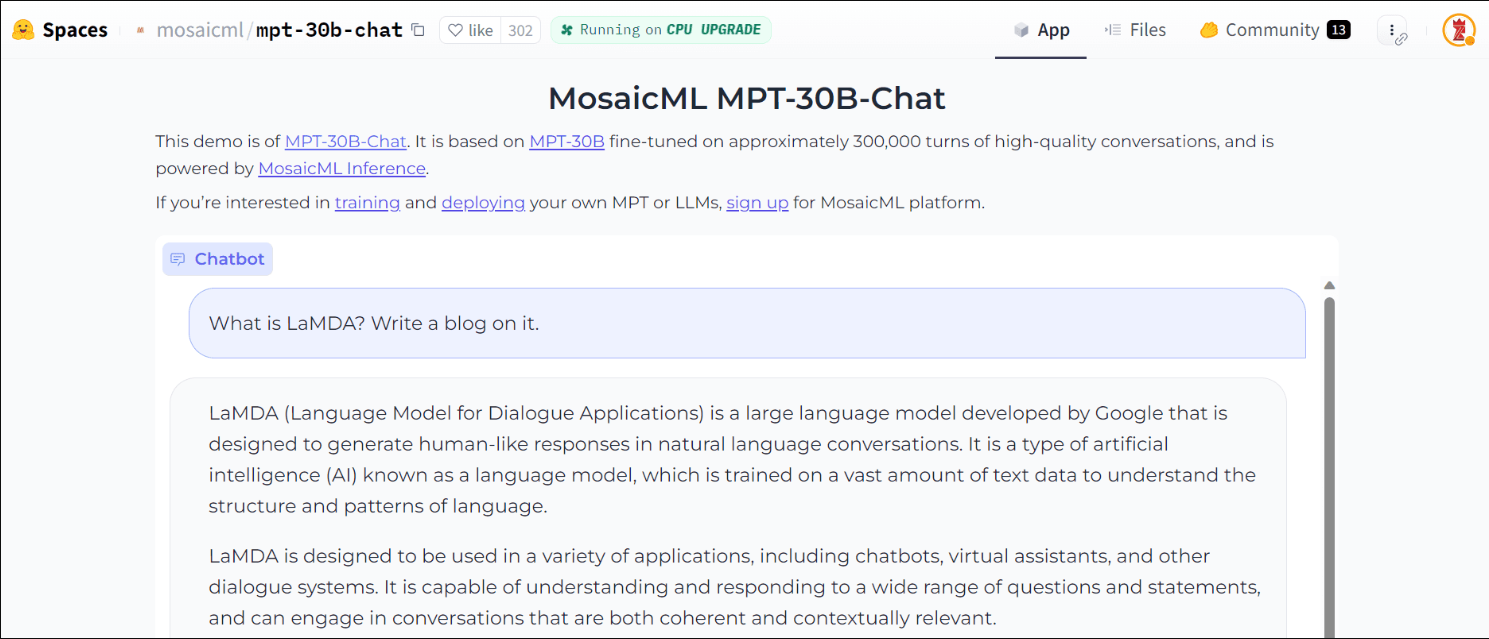
Task: Click the Chatbot label
Action: [218, 259]
